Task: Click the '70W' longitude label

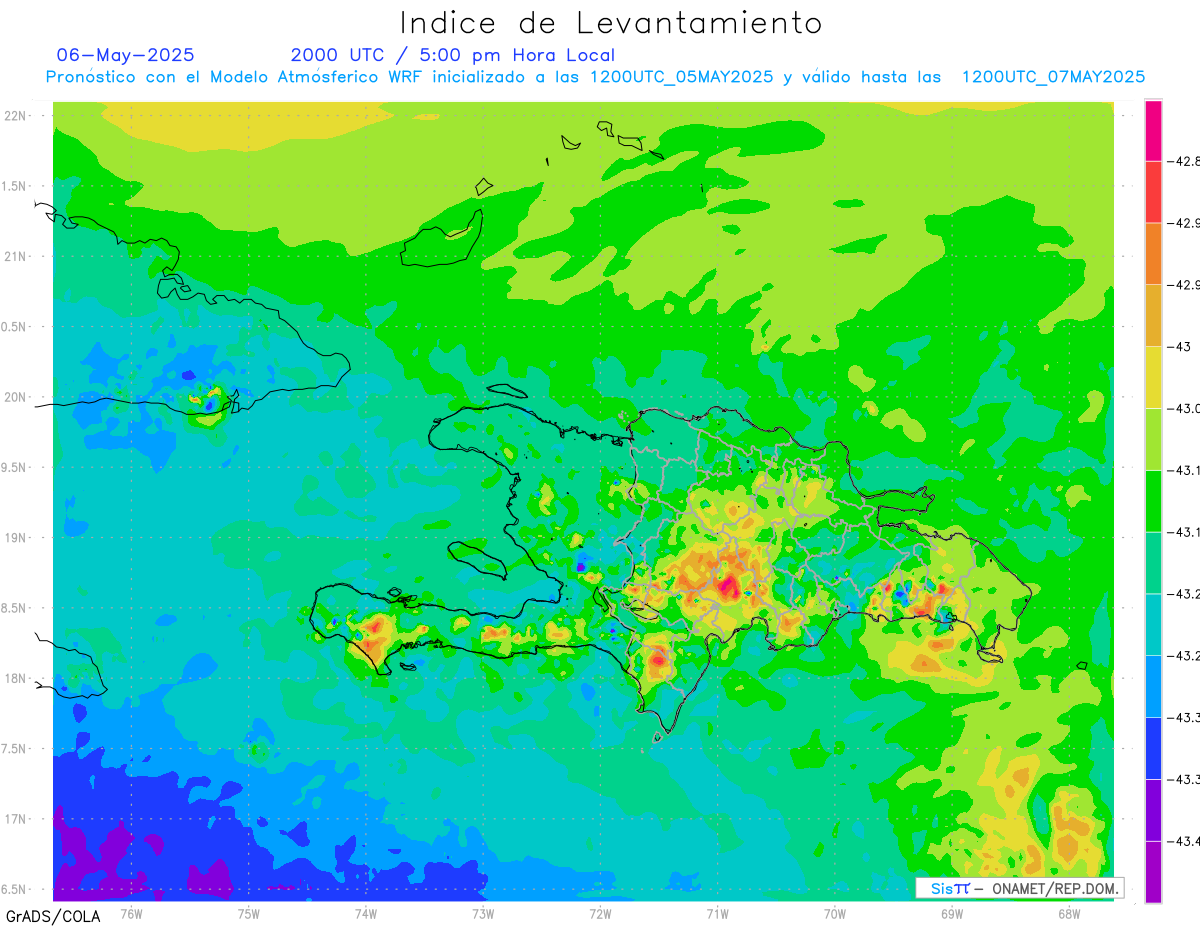Action: (x=835, y=913)
